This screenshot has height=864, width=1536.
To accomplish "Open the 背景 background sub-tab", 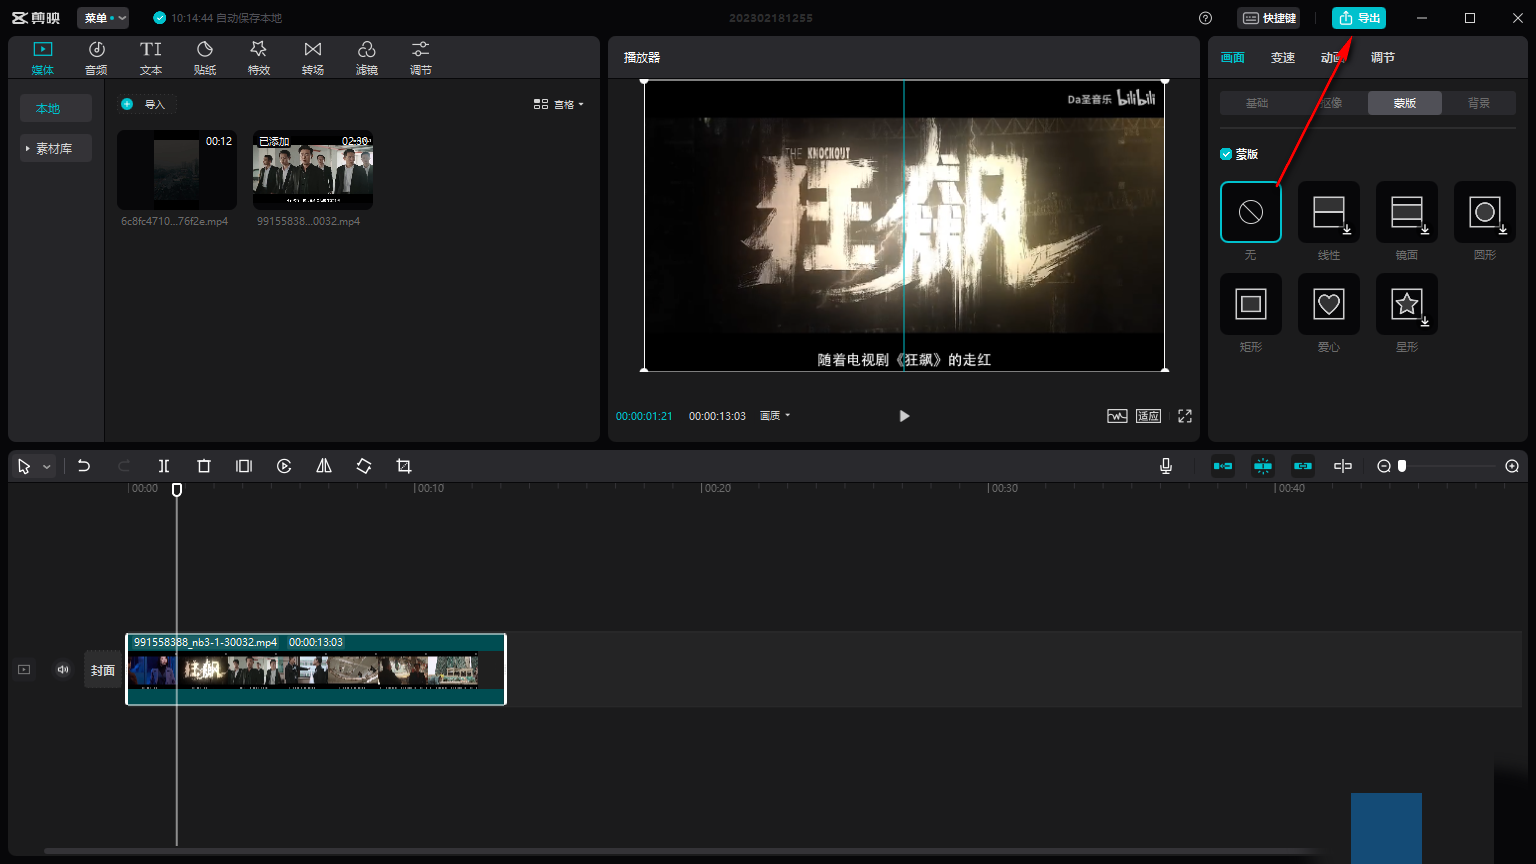I will (x=1479, y=103).
